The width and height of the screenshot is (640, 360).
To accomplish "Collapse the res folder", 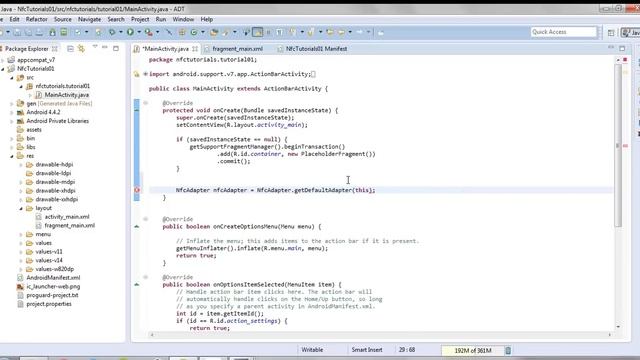I will pyautogui.click(x=12, y=156).
